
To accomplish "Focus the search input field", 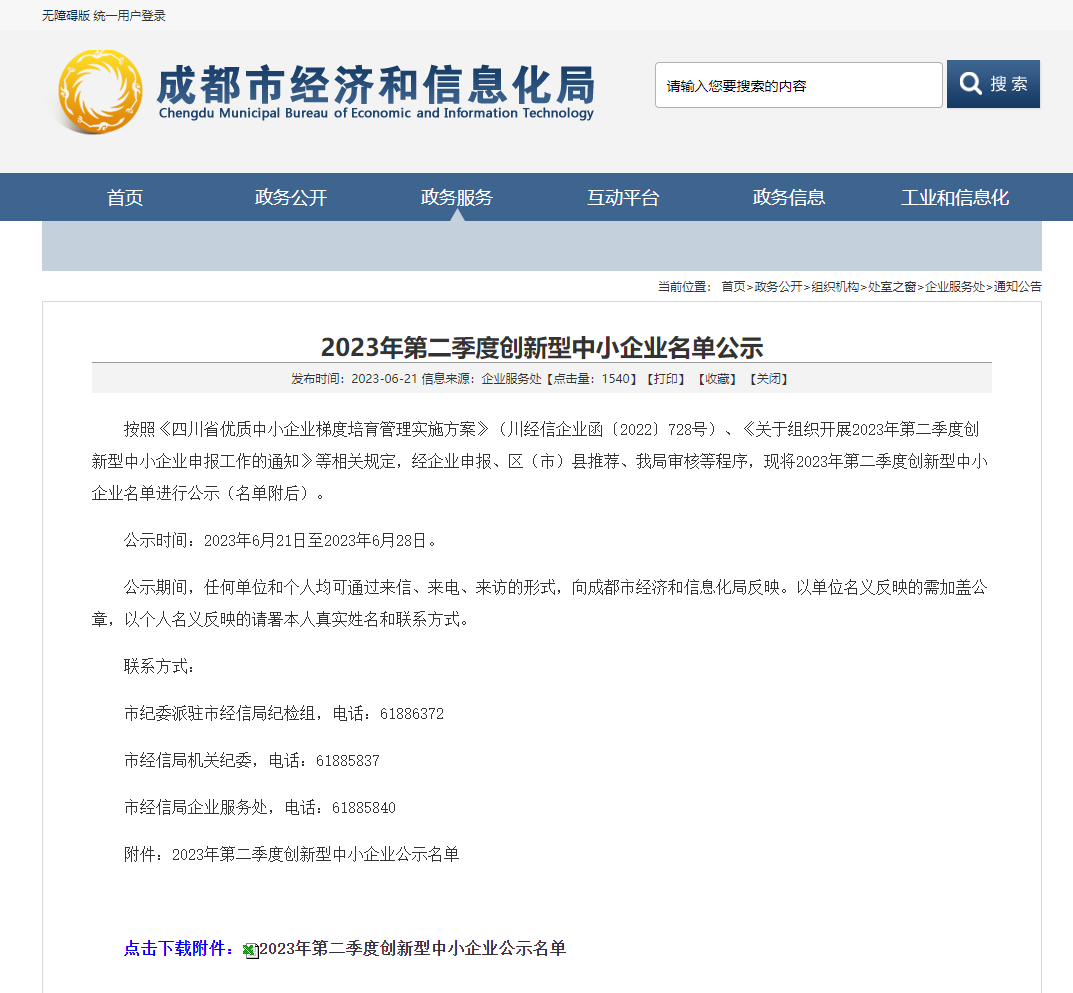I will pyautogui.click(x=799, y=85).
